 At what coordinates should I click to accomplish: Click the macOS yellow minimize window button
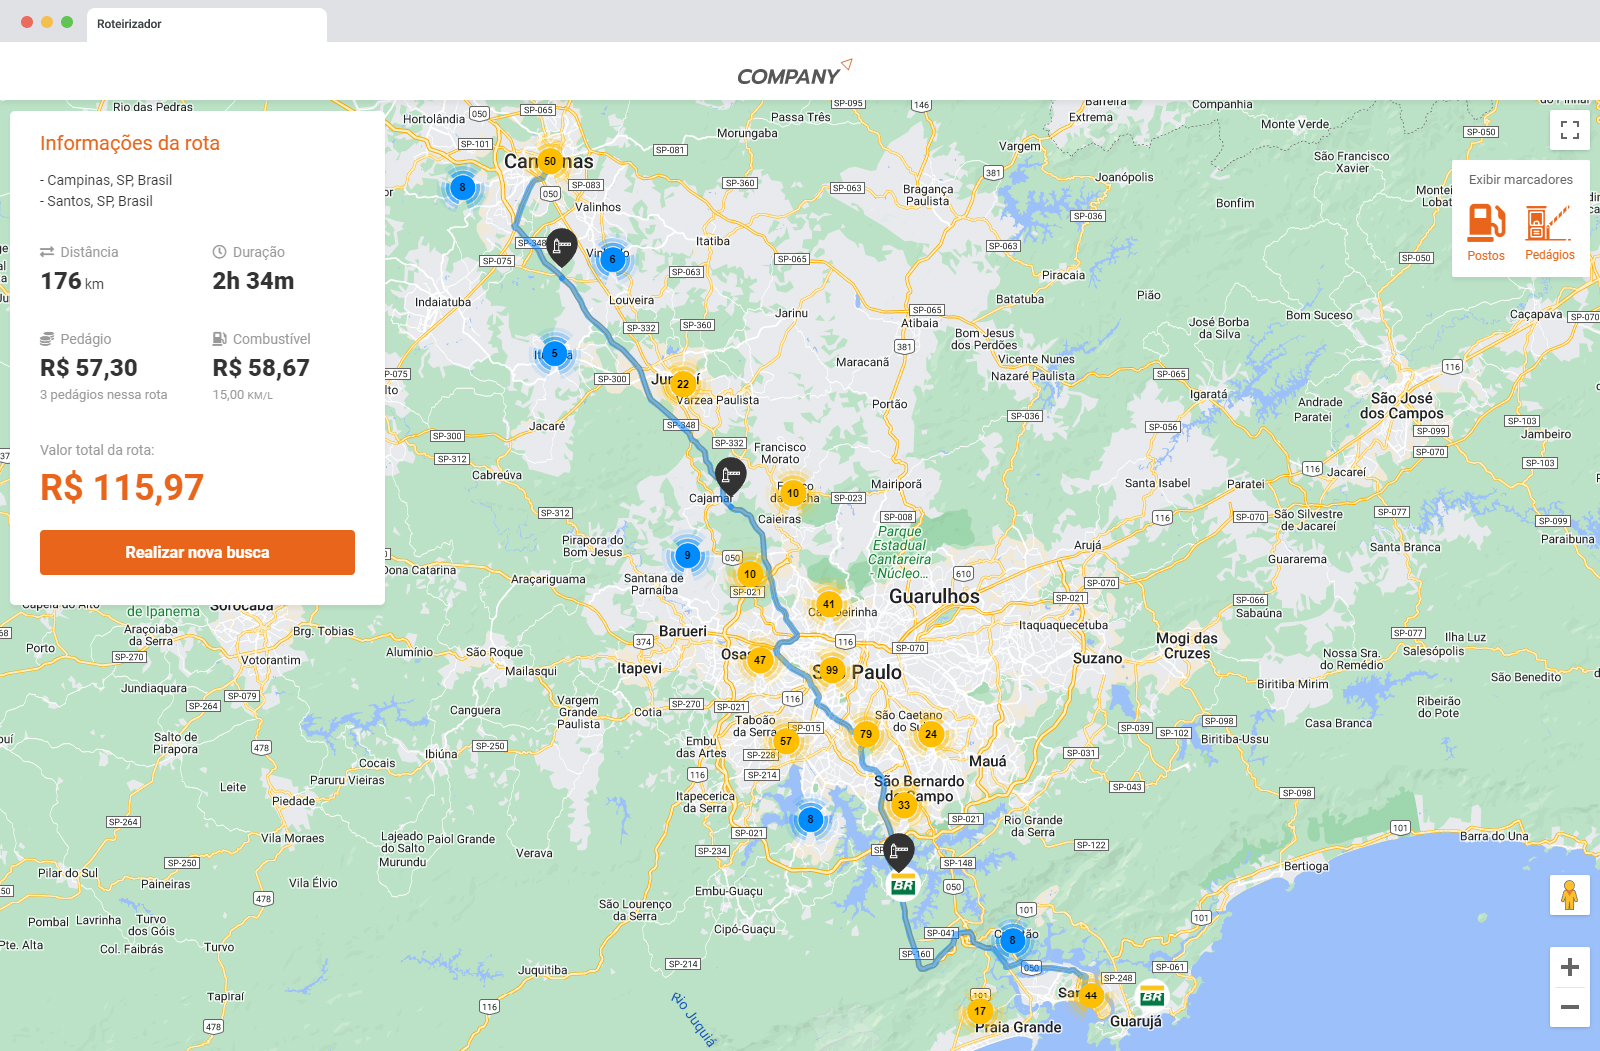click(x=47, y=22)
